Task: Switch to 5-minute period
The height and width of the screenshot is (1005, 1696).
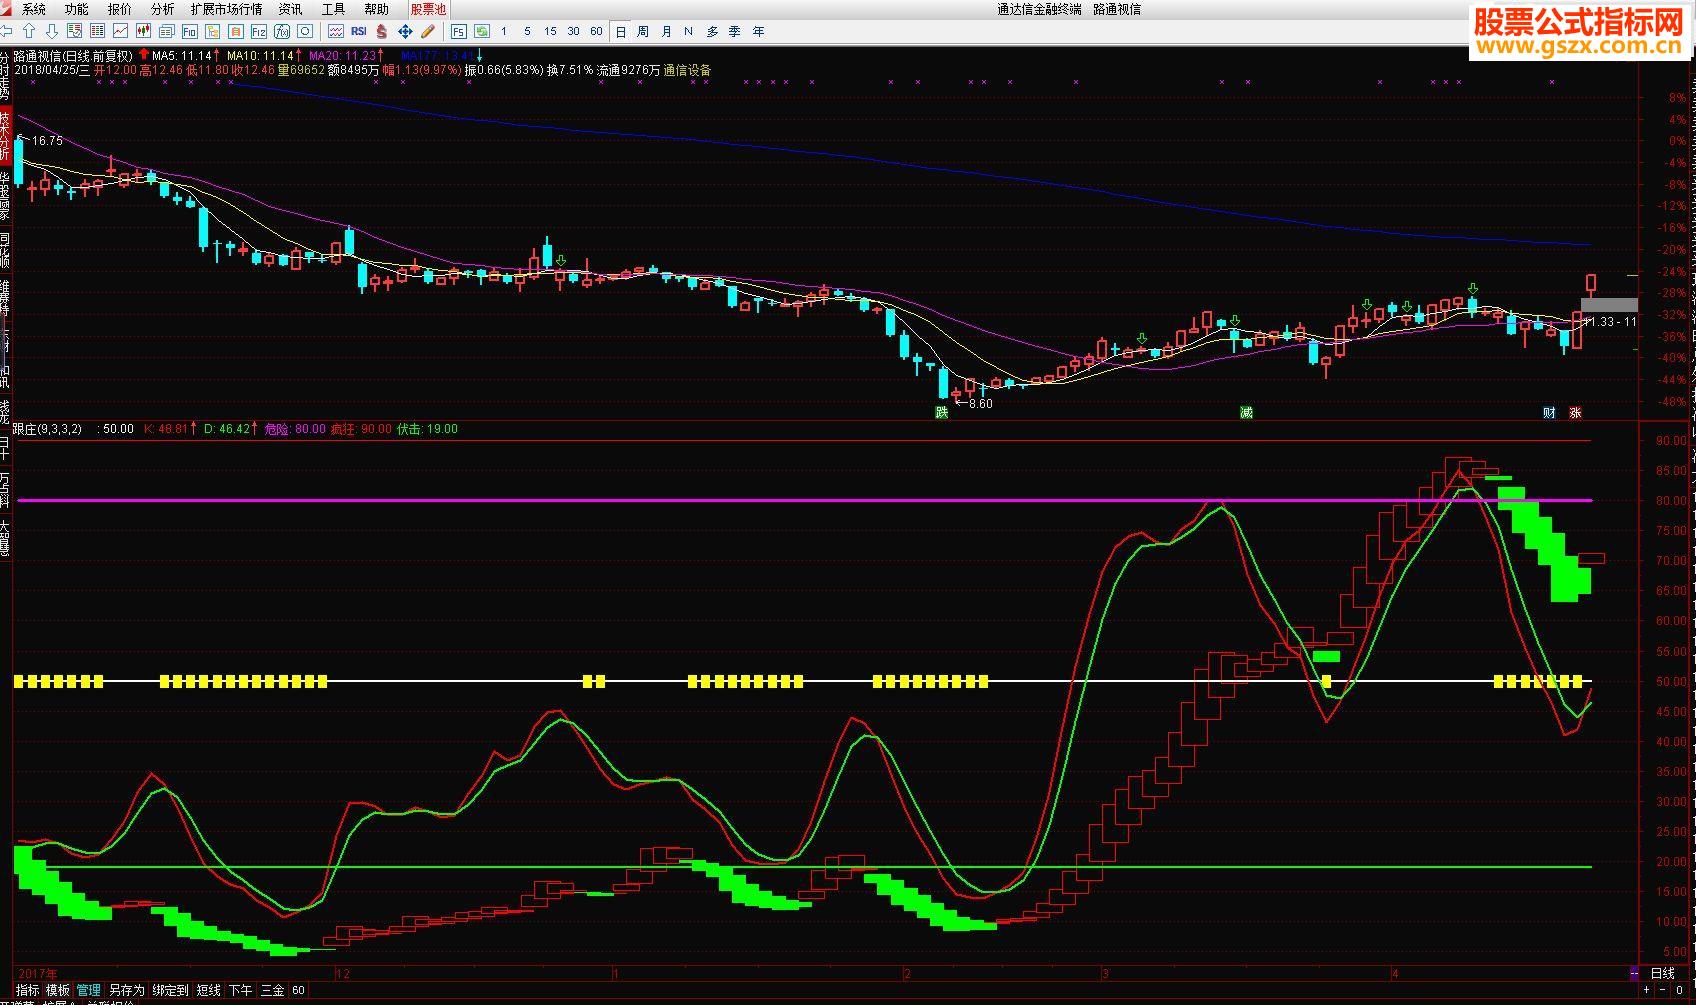Action: tap(527, 31)
